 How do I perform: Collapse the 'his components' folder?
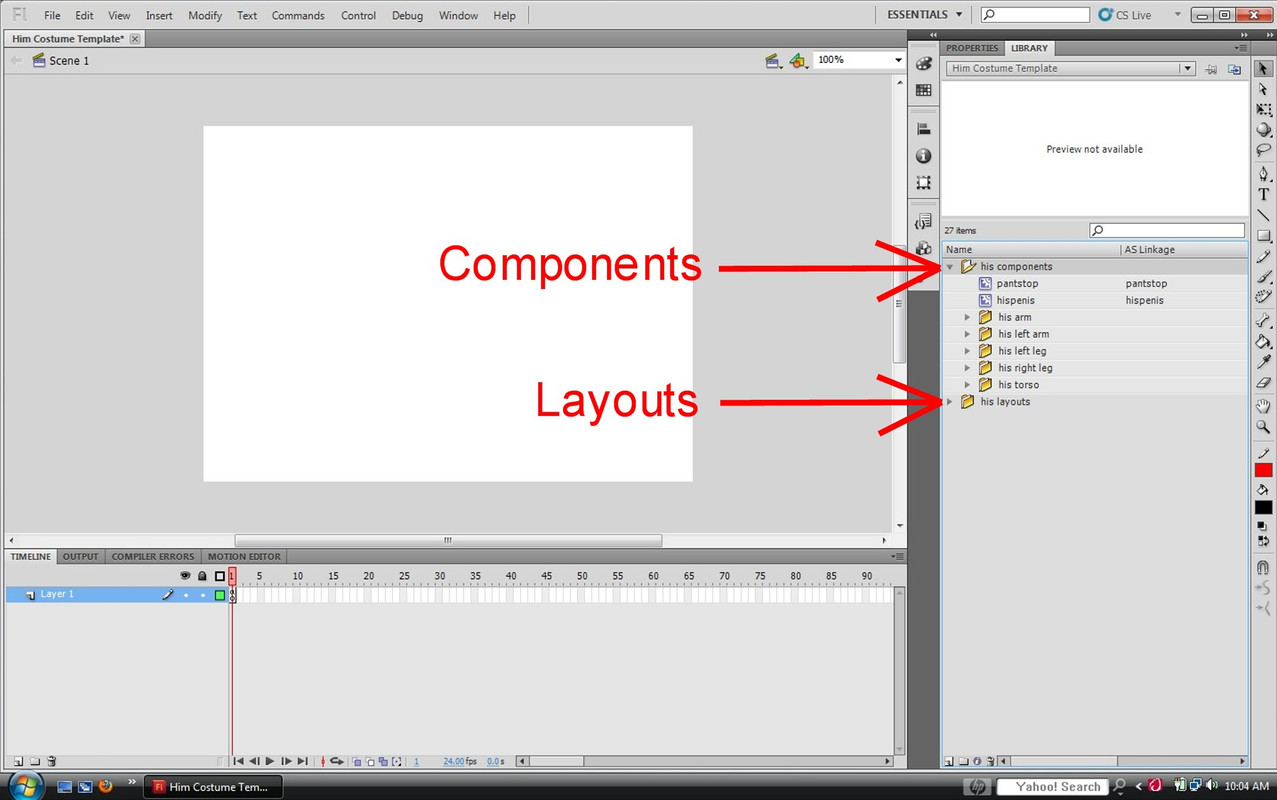tap(949, 267)
